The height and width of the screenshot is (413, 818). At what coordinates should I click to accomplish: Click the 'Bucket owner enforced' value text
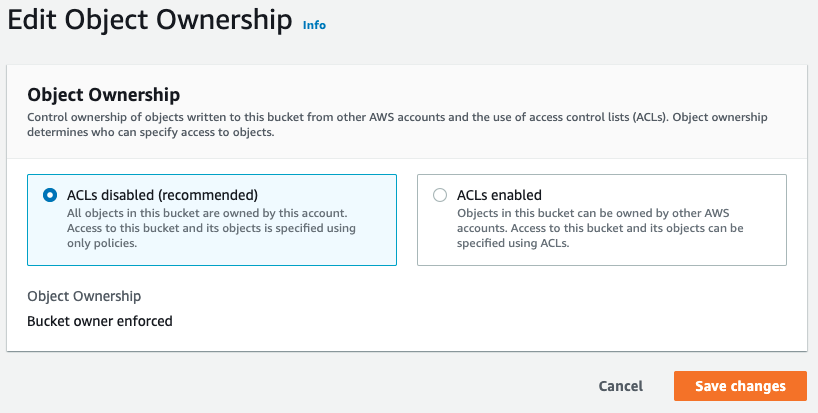100,321
